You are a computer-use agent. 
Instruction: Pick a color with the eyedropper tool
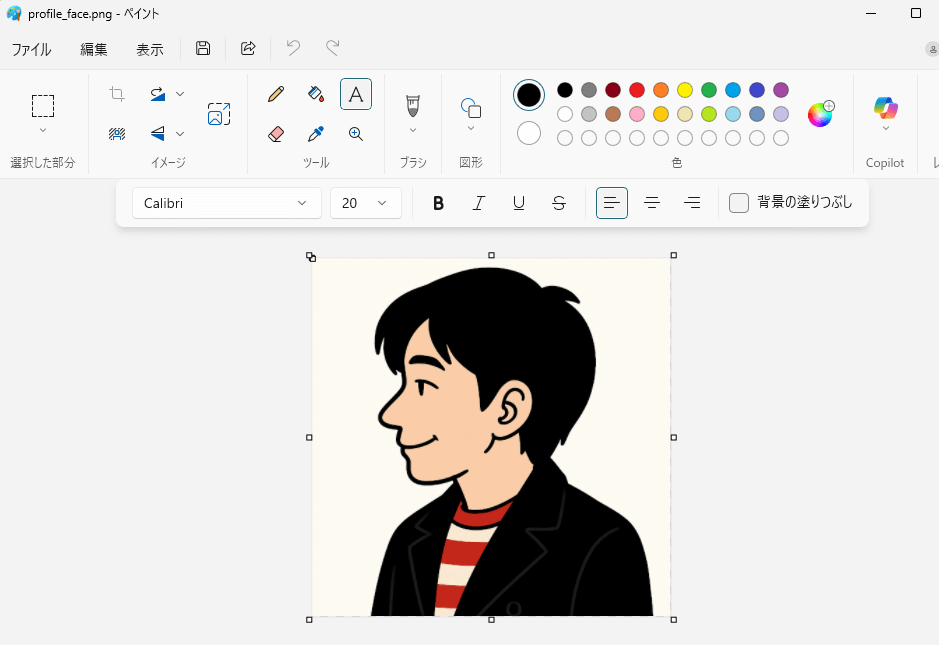(x=316, y=133)
